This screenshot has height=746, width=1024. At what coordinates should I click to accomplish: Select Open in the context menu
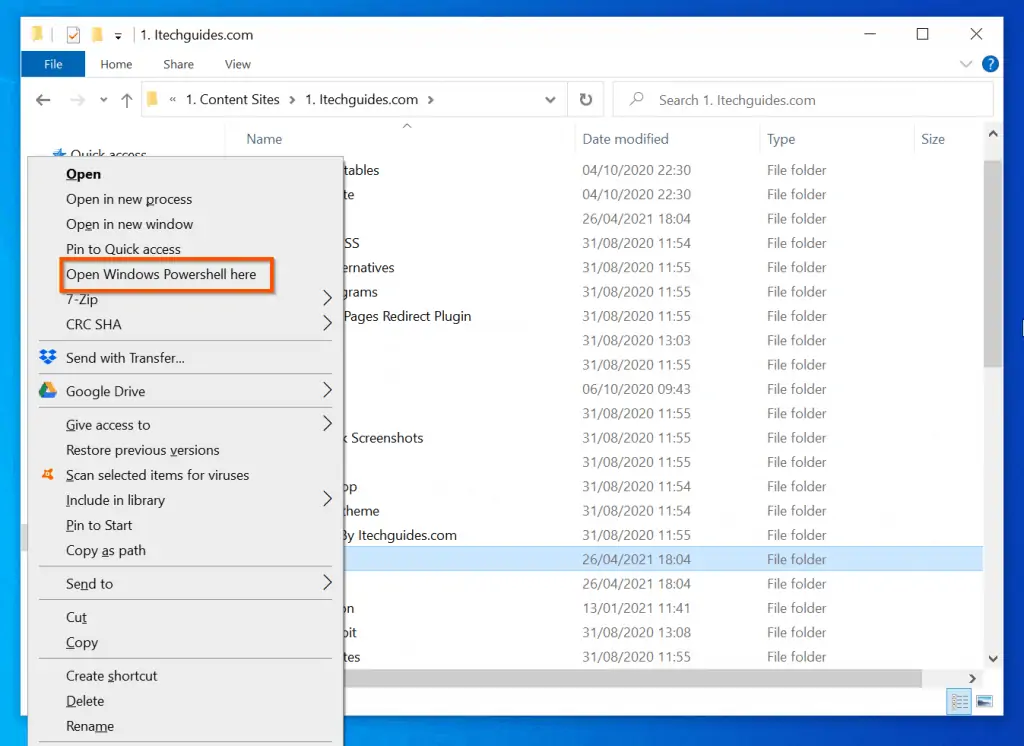click(x=185, y=174)
